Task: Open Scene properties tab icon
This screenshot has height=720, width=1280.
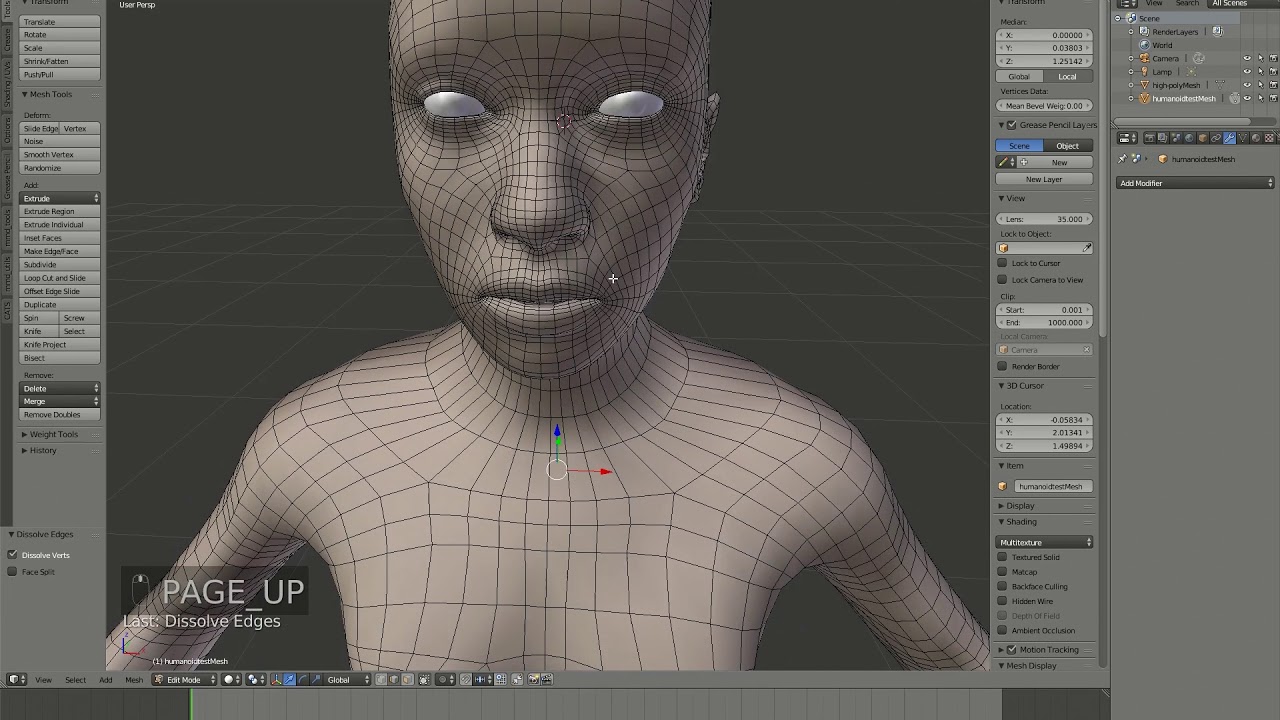Action: (1177, 138)
